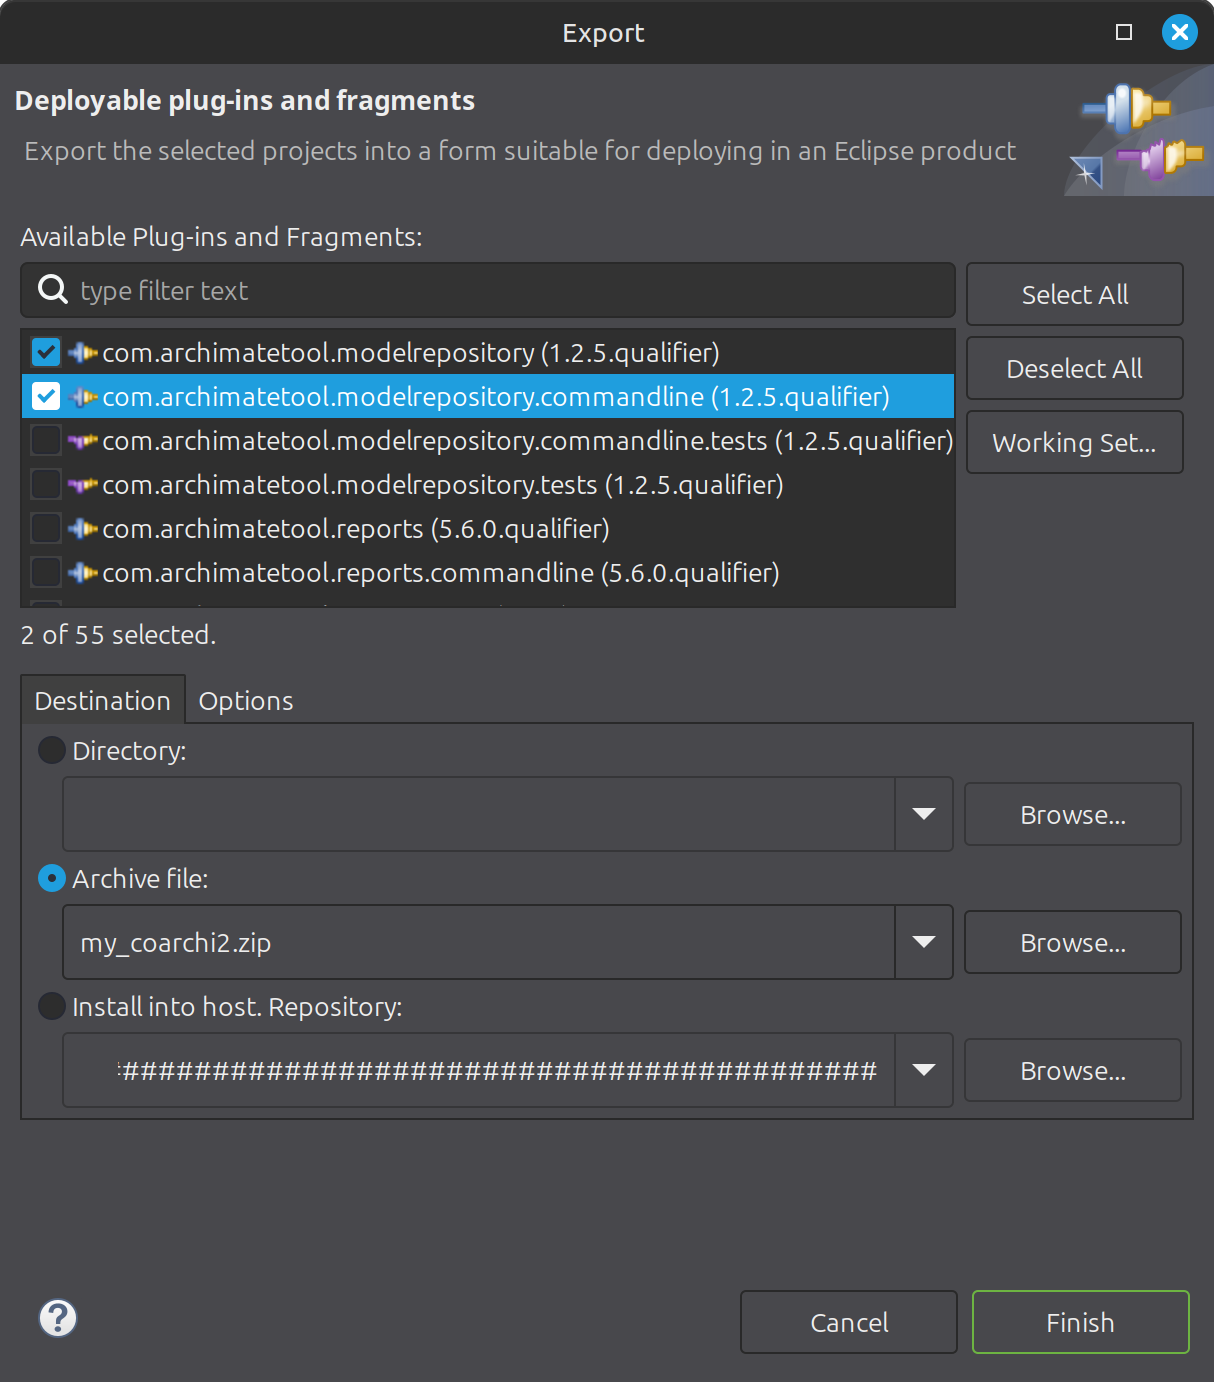The width and height of the screenshot is (1214, 1382).
Task: Select the com.archimatetool.modelrepository (1.2.5.qualifier) row text
Action: tap(411, 353)
